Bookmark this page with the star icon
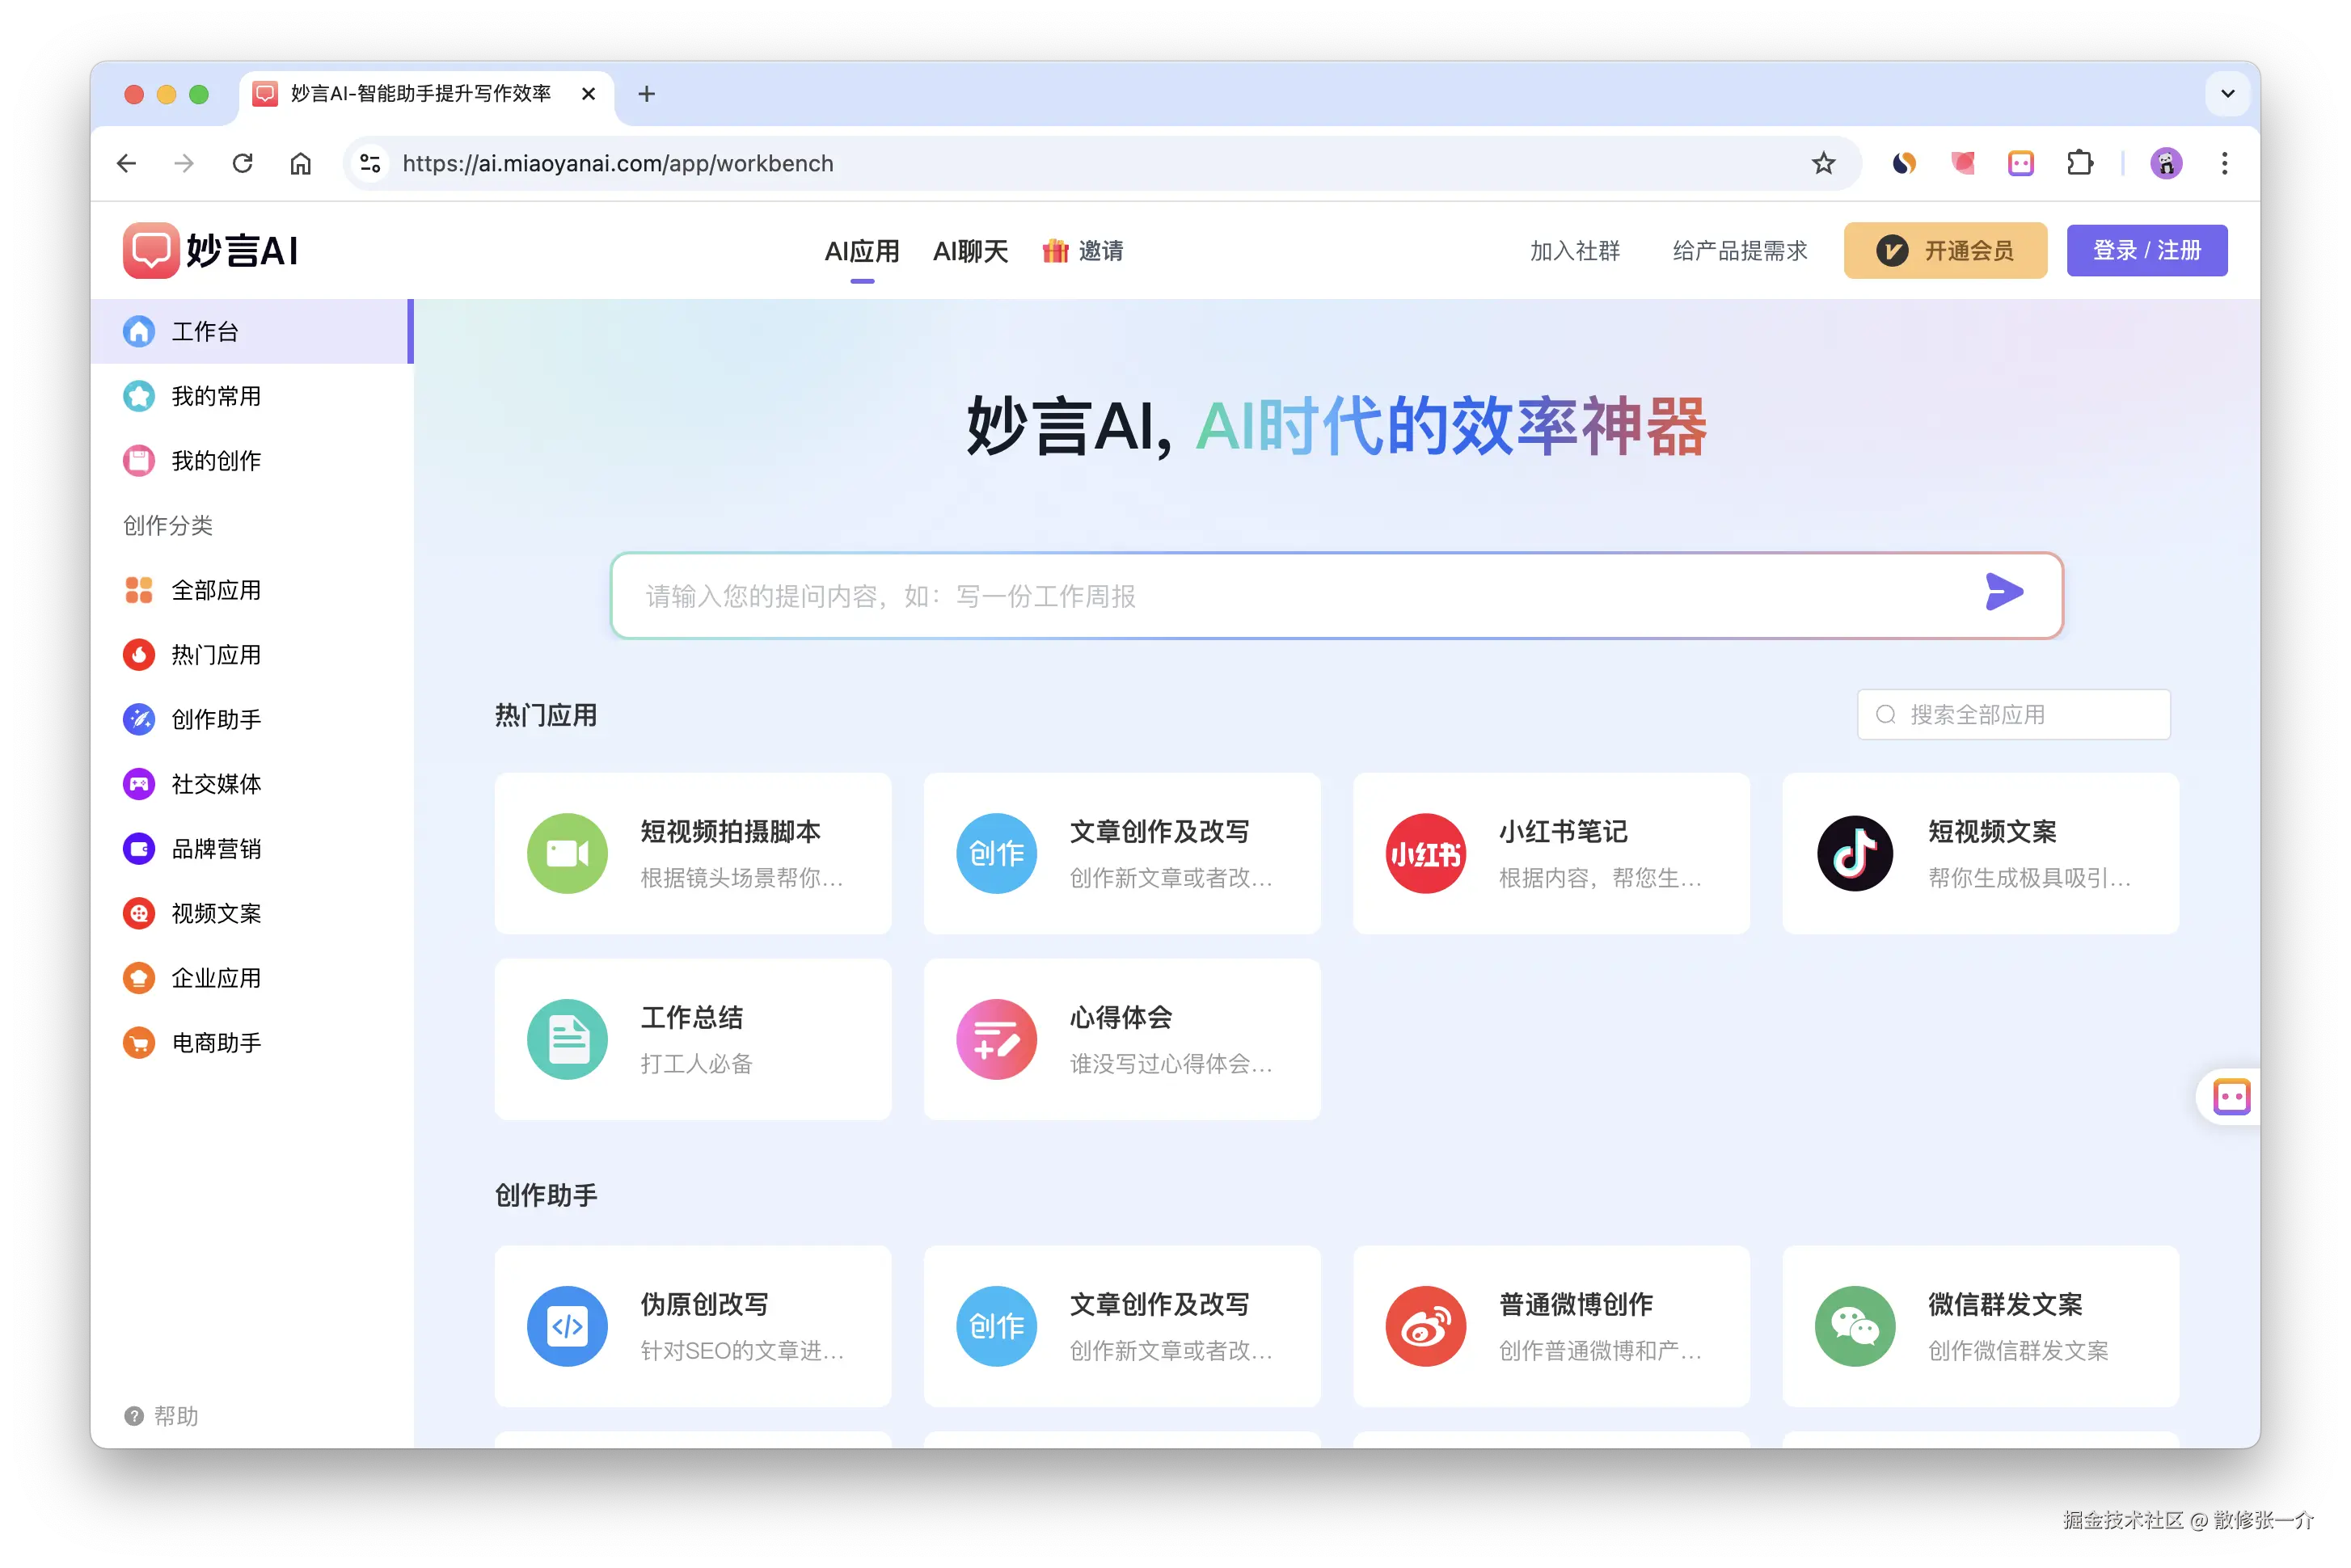Image resolution: width=2351 pixels, height=1568 pixels. pos(1823,163)
